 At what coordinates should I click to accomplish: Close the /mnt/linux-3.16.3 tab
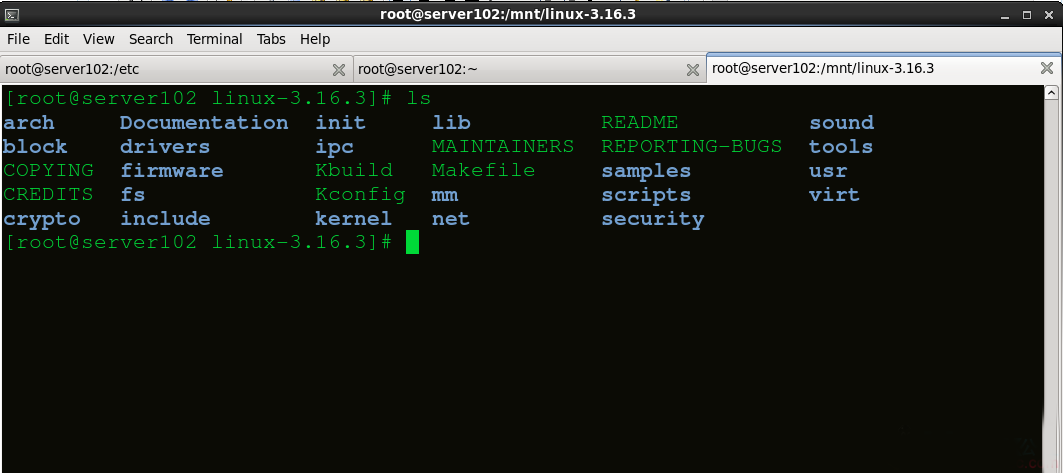coord(1047,68)
